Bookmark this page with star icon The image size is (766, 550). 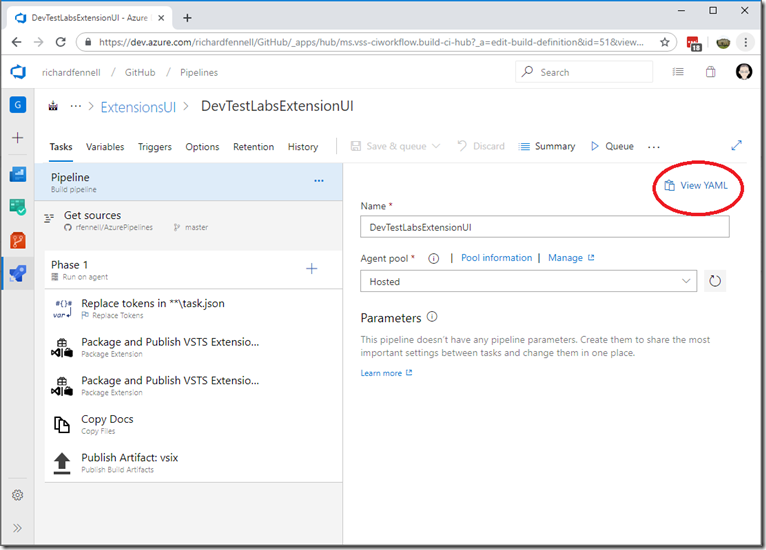[664, 42]
